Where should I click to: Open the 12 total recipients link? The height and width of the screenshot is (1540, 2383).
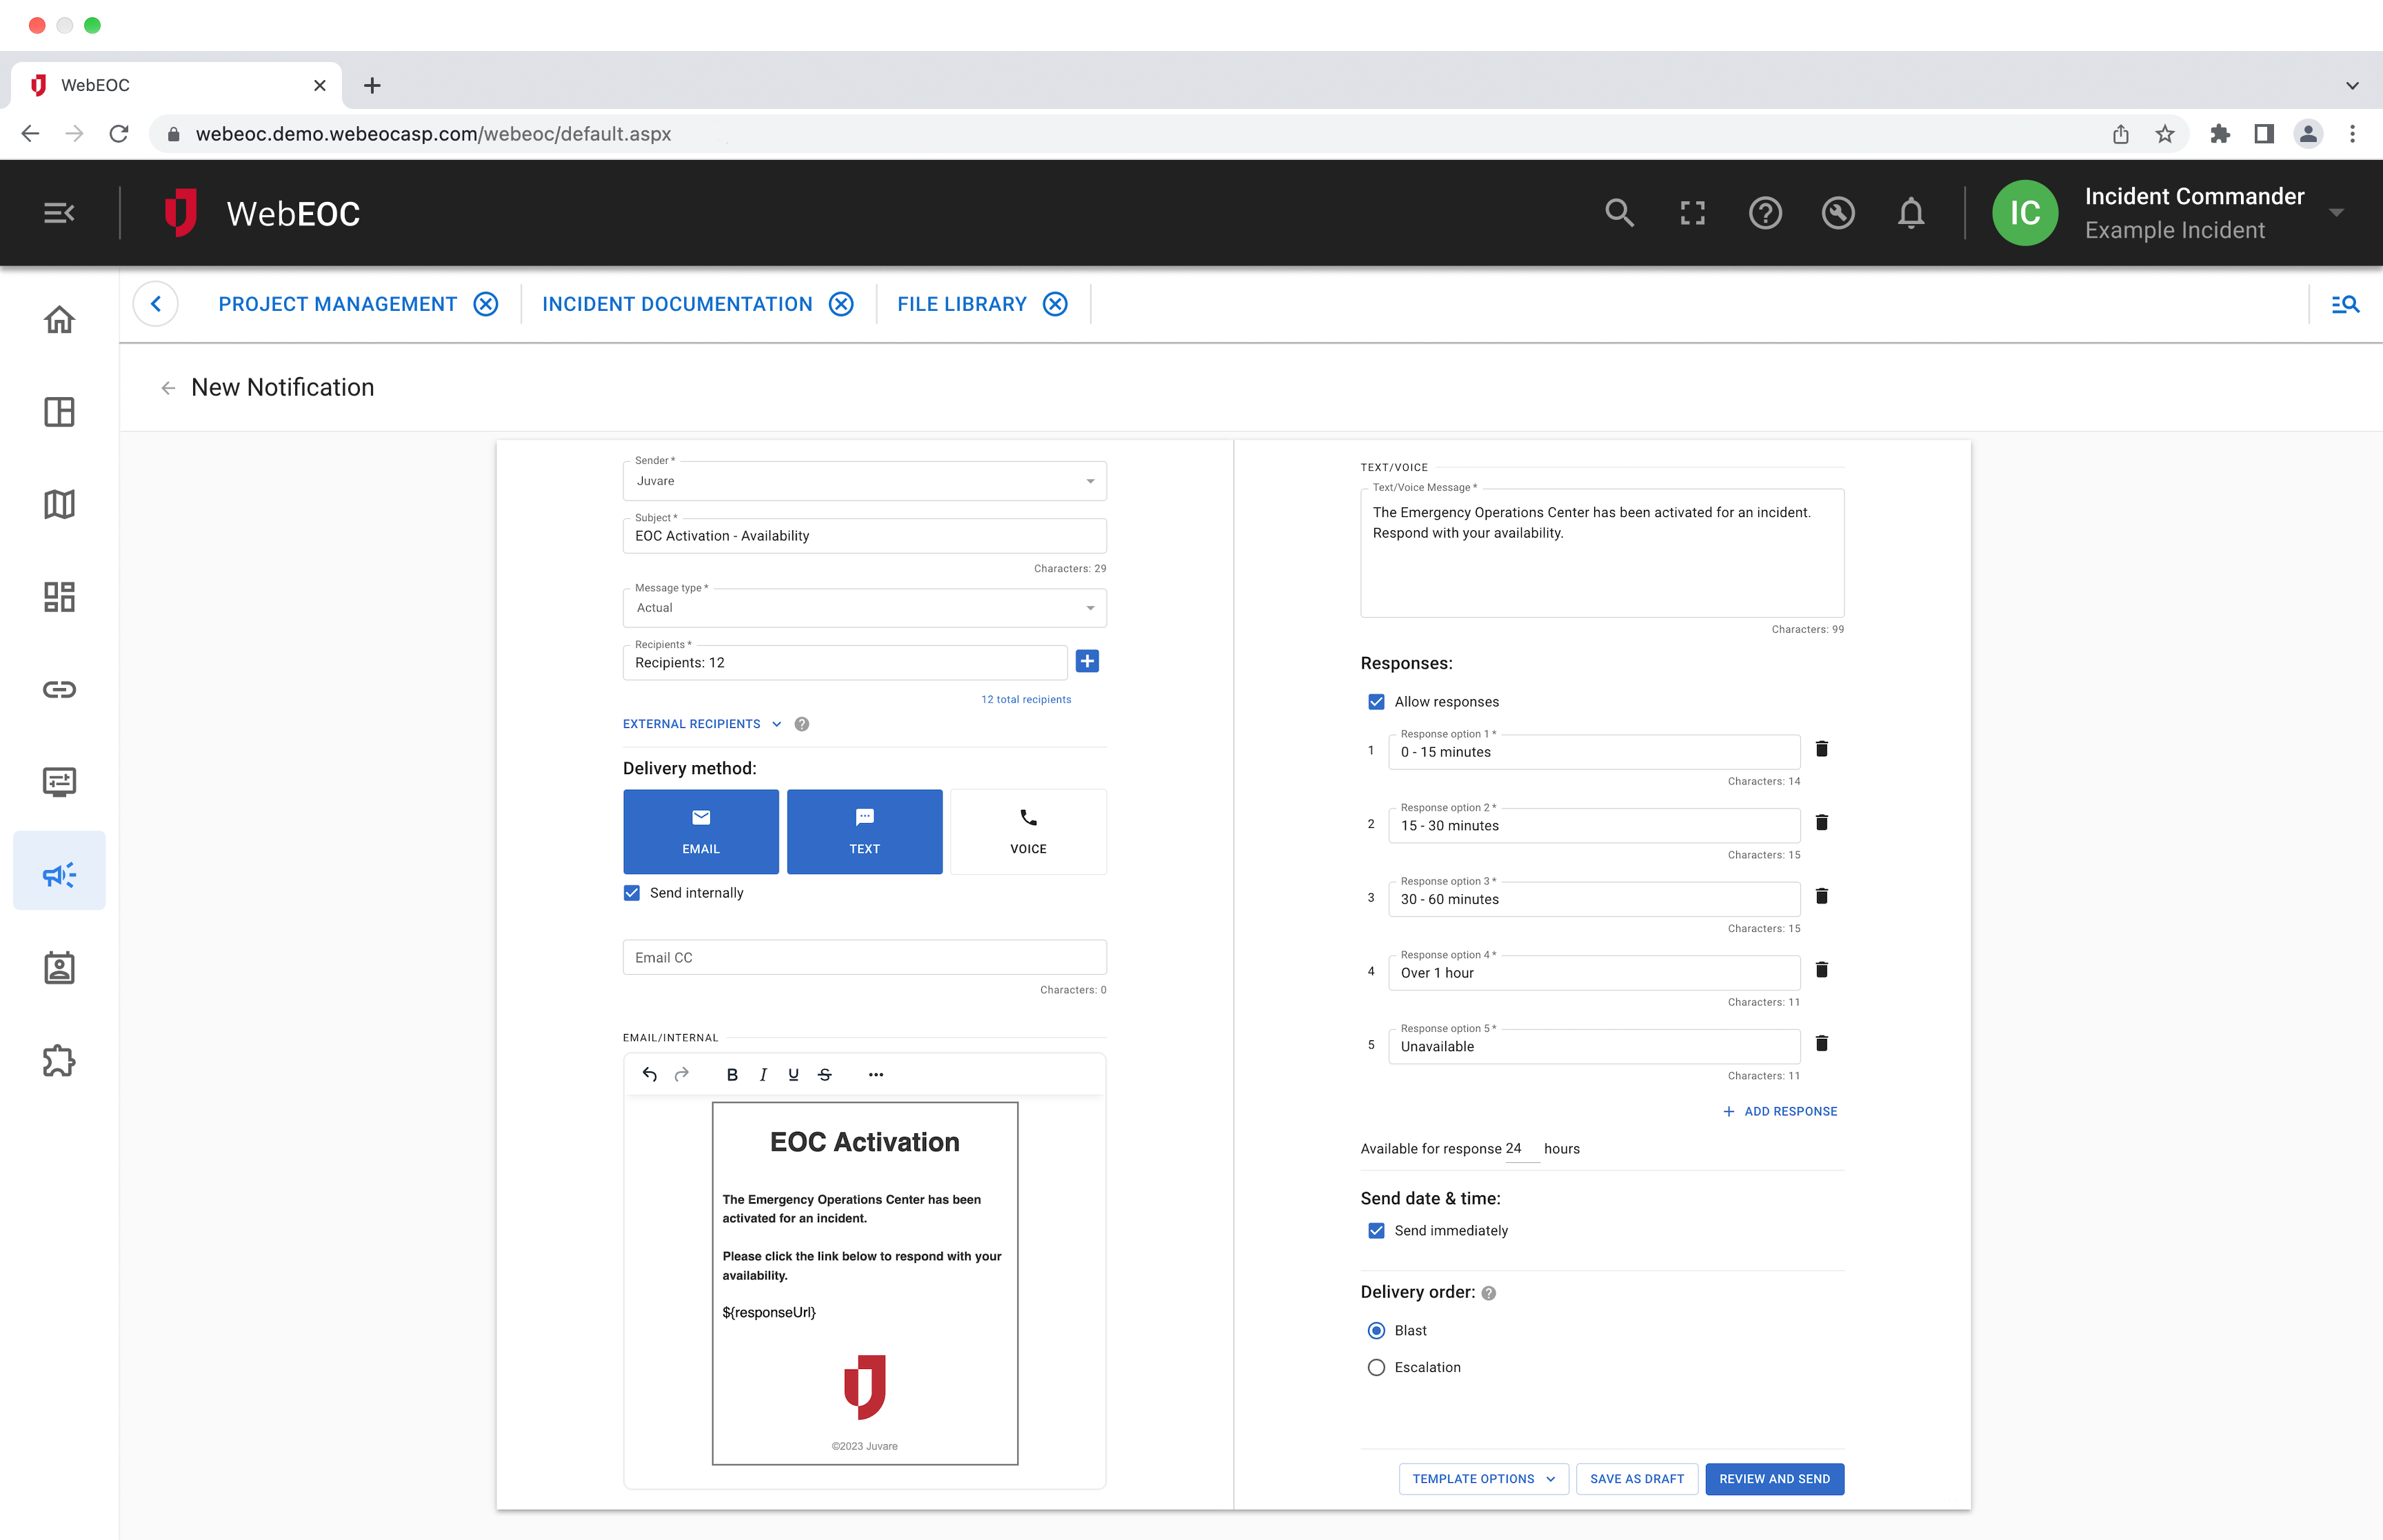[1026, 700]
